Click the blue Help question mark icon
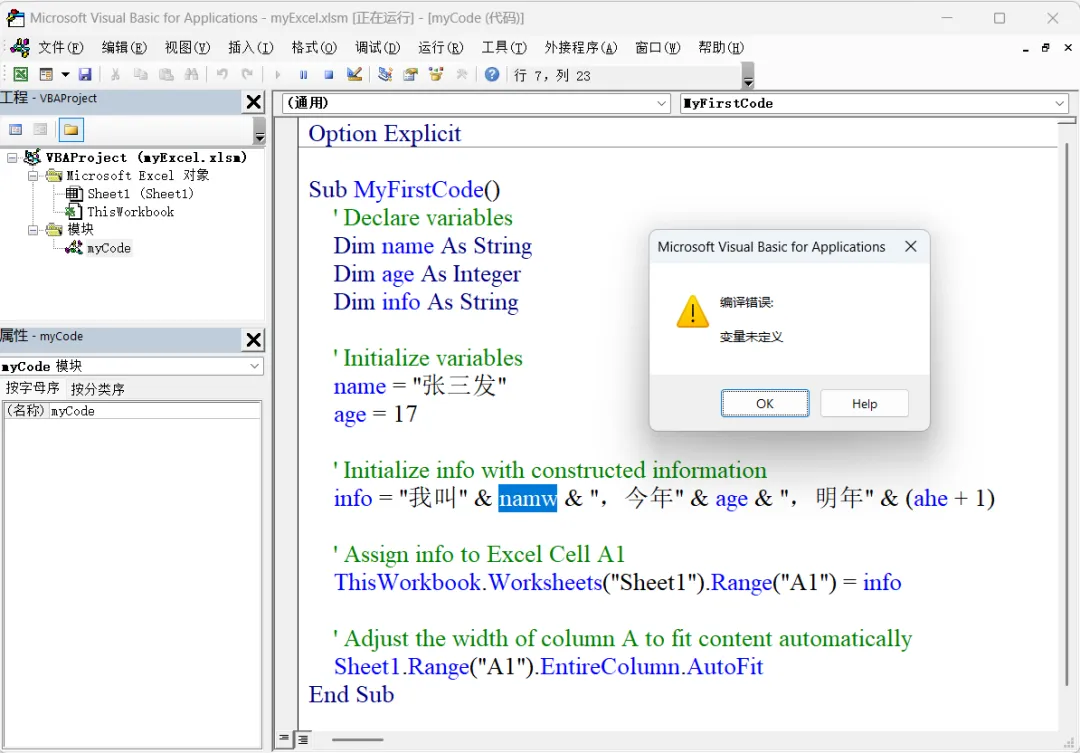 (492, 74)
